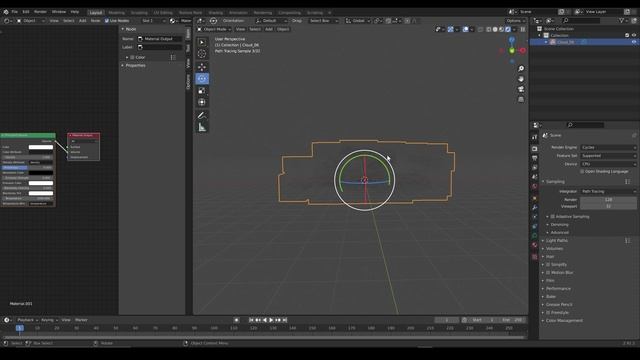The image size is (640, 360).
Task: Open the Help menu
Action: click(x=75, y=12)
